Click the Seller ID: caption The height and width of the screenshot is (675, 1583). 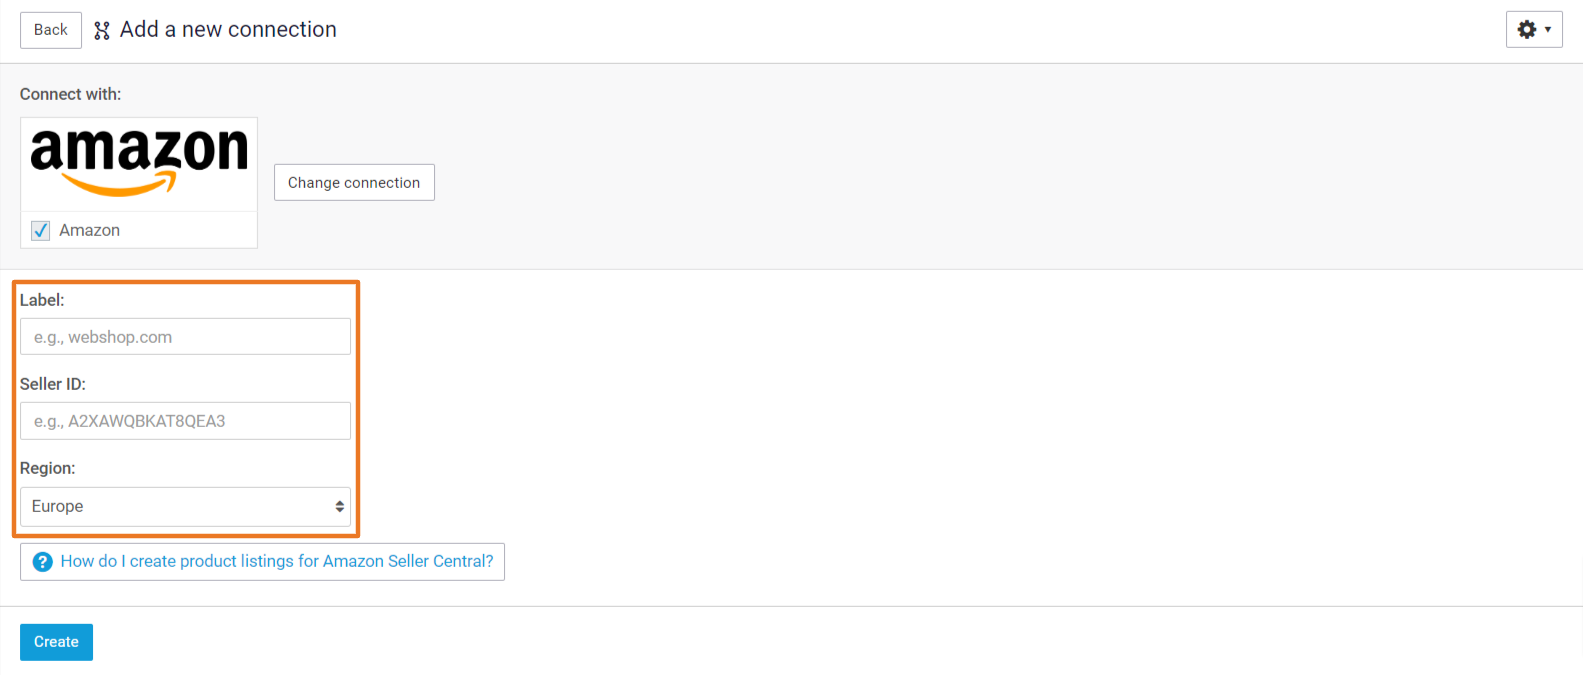tap(53, 384)
